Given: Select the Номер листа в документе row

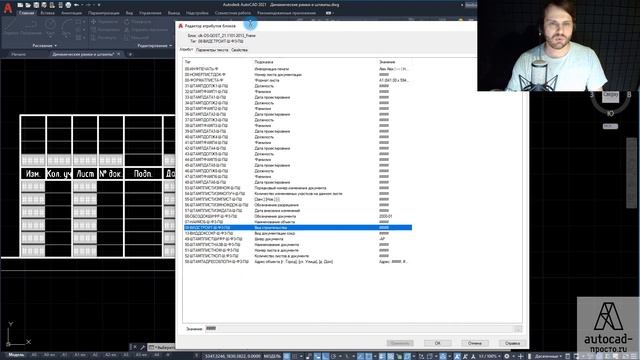Looking at the screenshot, I should [298, 250].
